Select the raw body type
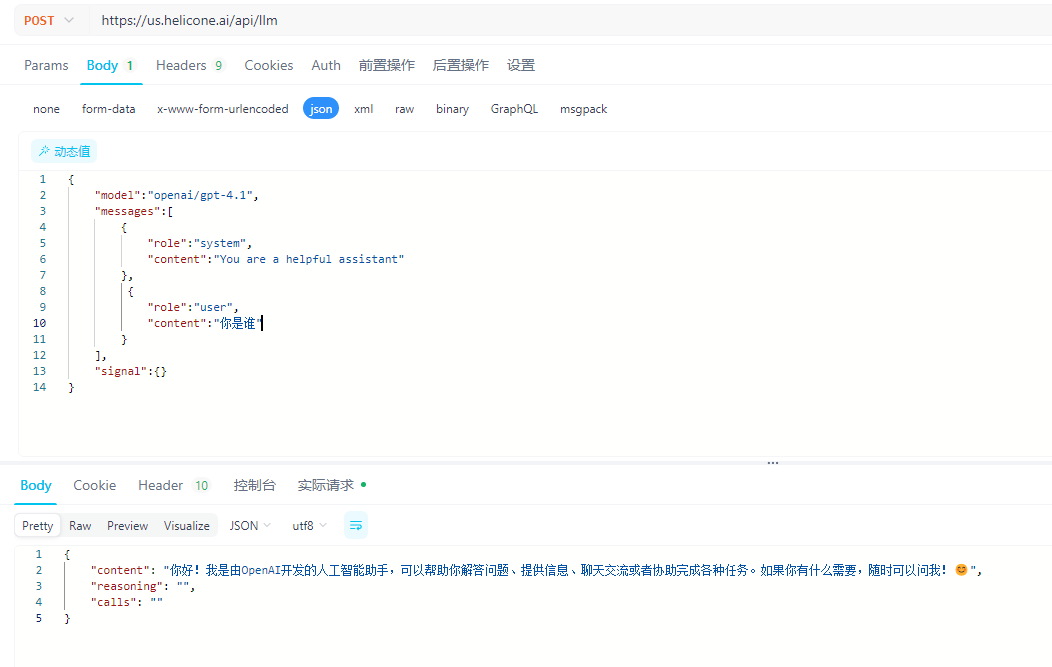The width and height of the screenshot is (1052, 667). click(x=405, y=109)
